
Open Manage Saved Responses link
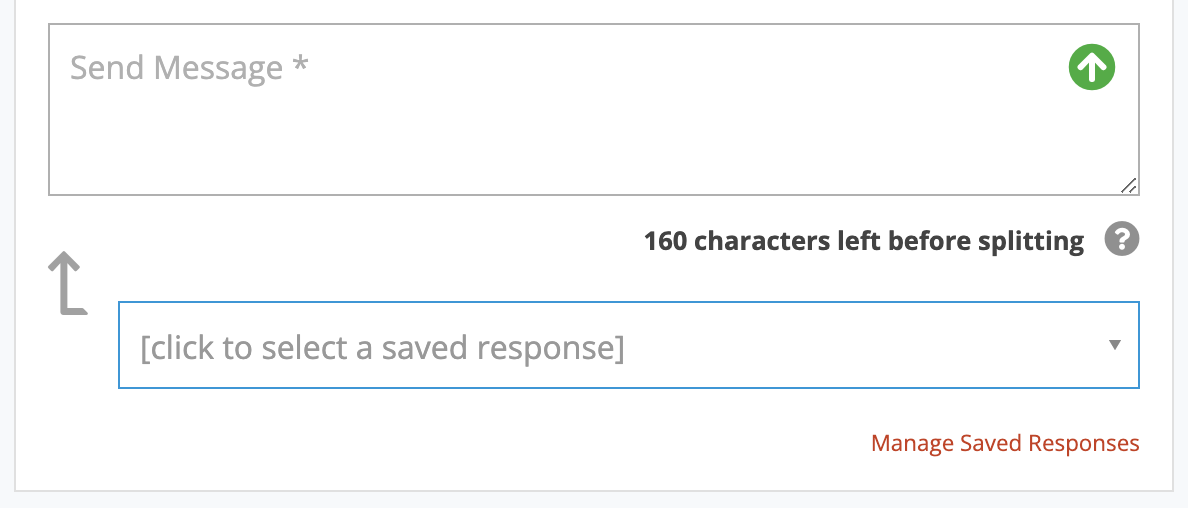[1005, 443]
